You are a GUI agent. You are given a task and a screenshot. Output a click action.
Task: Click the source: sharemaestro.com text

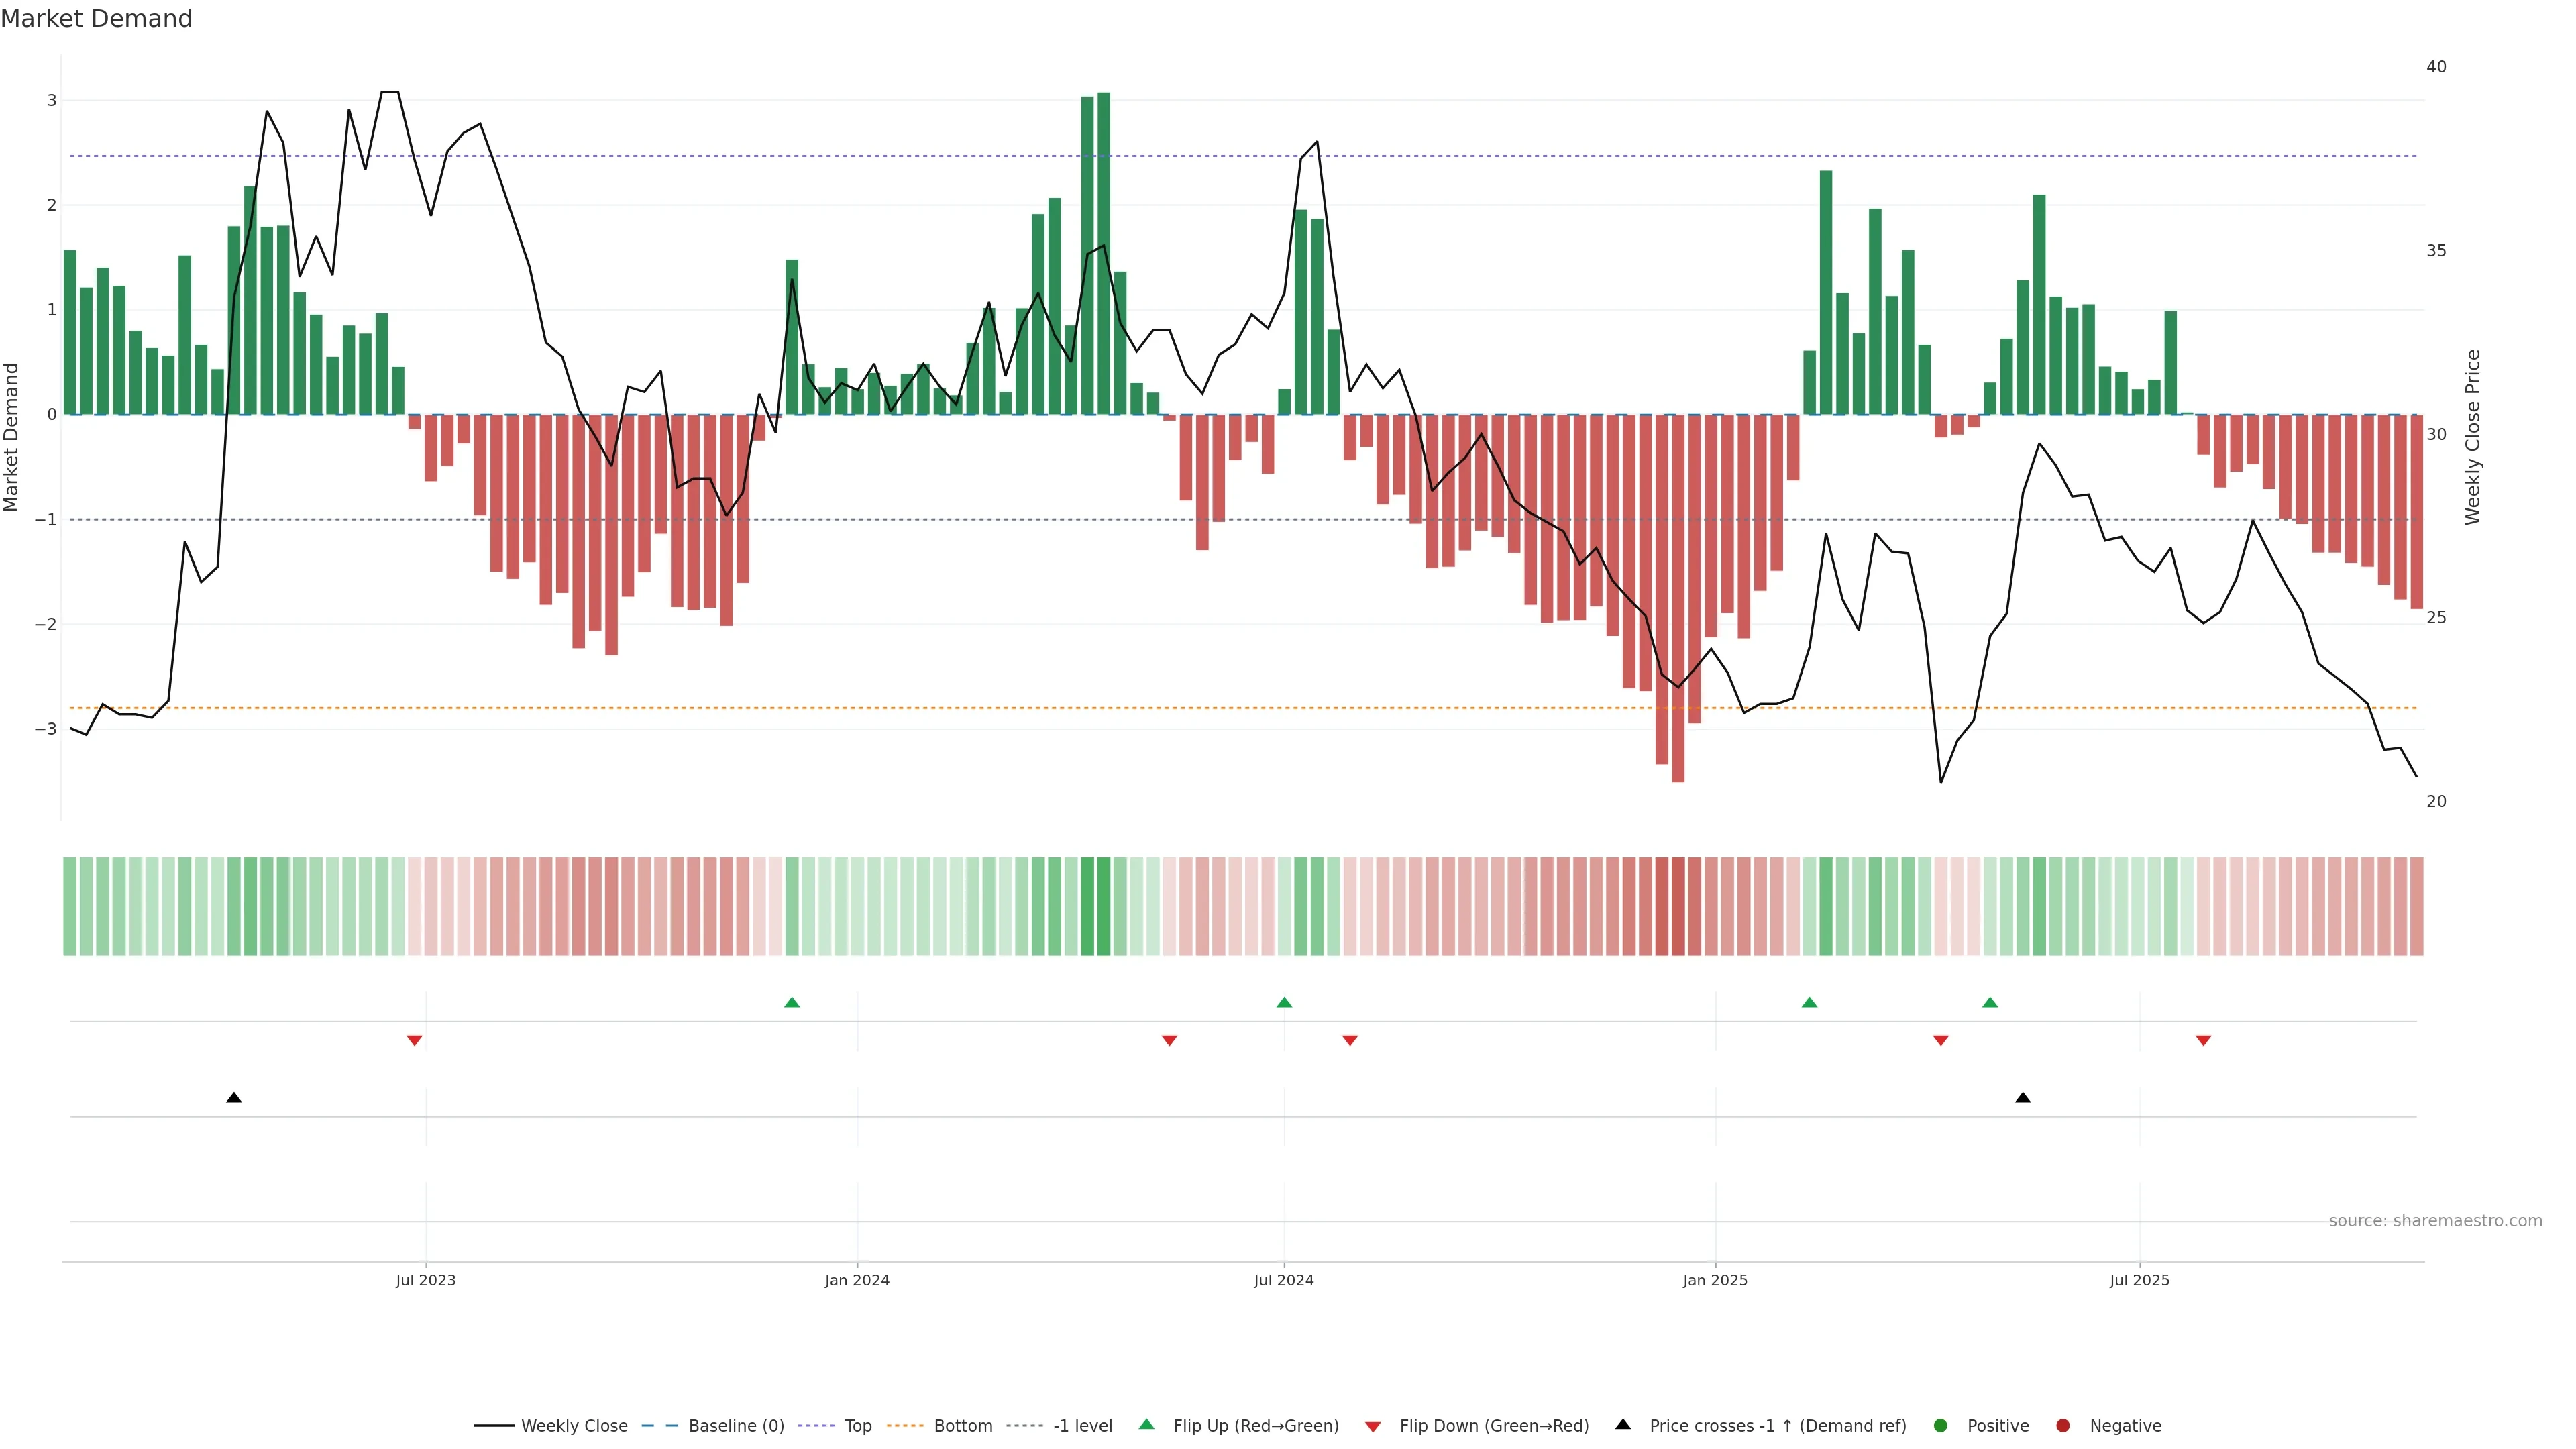[x=2435, y=1221]
